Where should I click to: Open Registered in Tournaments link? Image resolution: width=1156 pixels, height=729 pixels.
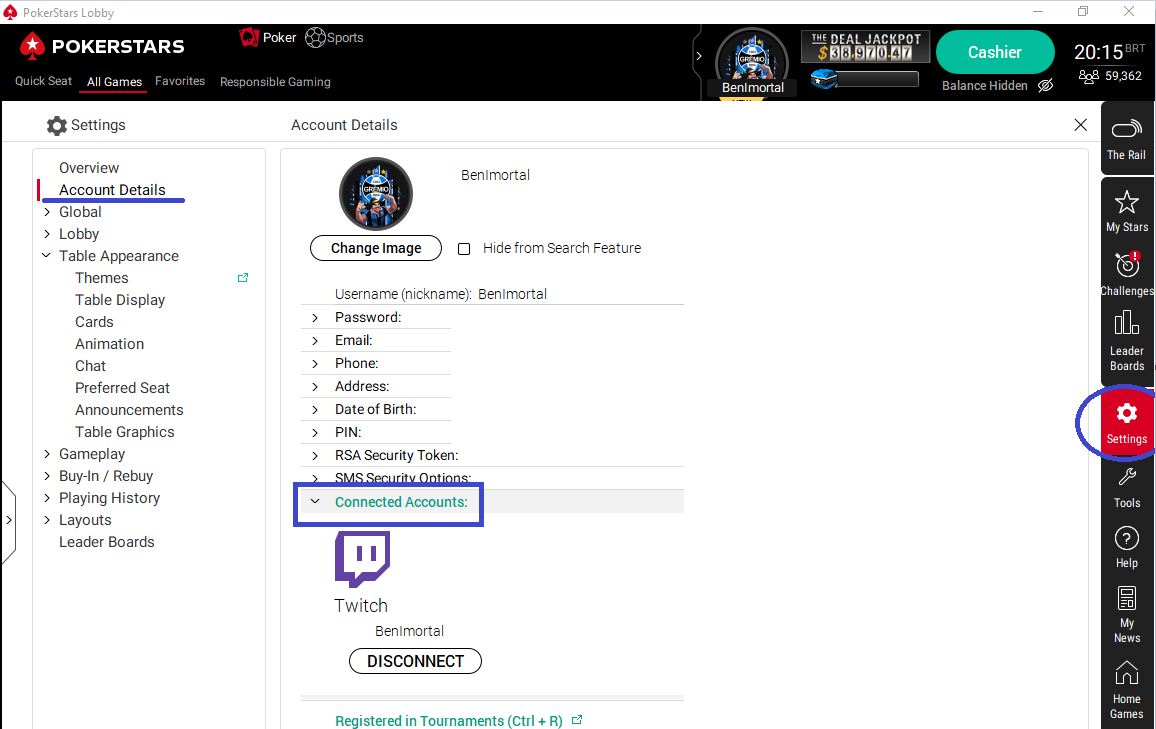[x=449, y=721]
